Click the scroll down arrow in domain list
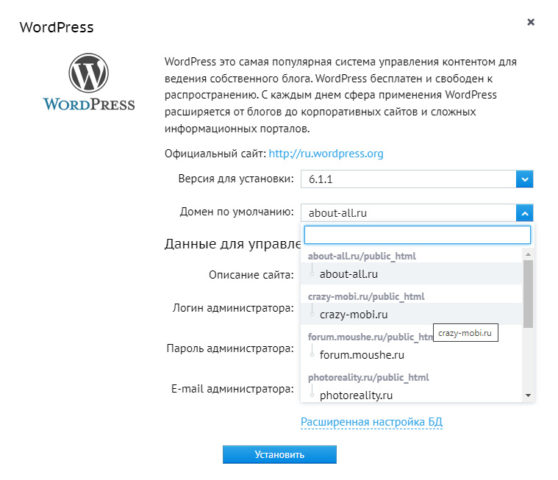The image size is (558, 480). [528, 395]
